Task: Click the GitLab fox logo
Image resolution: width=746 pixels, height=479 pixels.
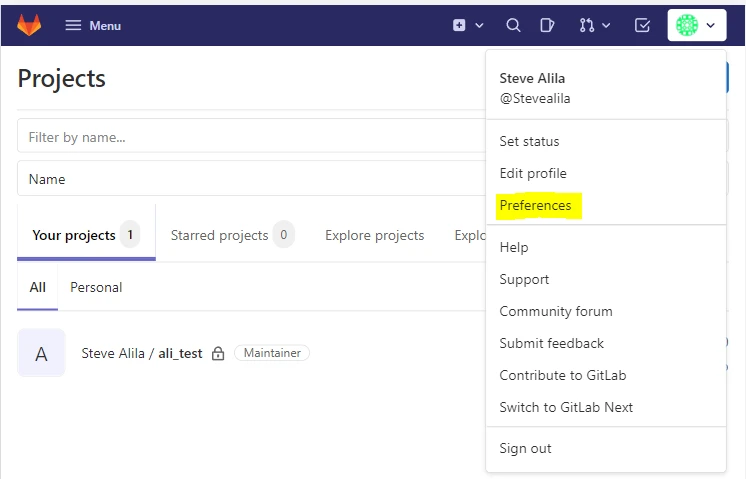Action: 29,25
